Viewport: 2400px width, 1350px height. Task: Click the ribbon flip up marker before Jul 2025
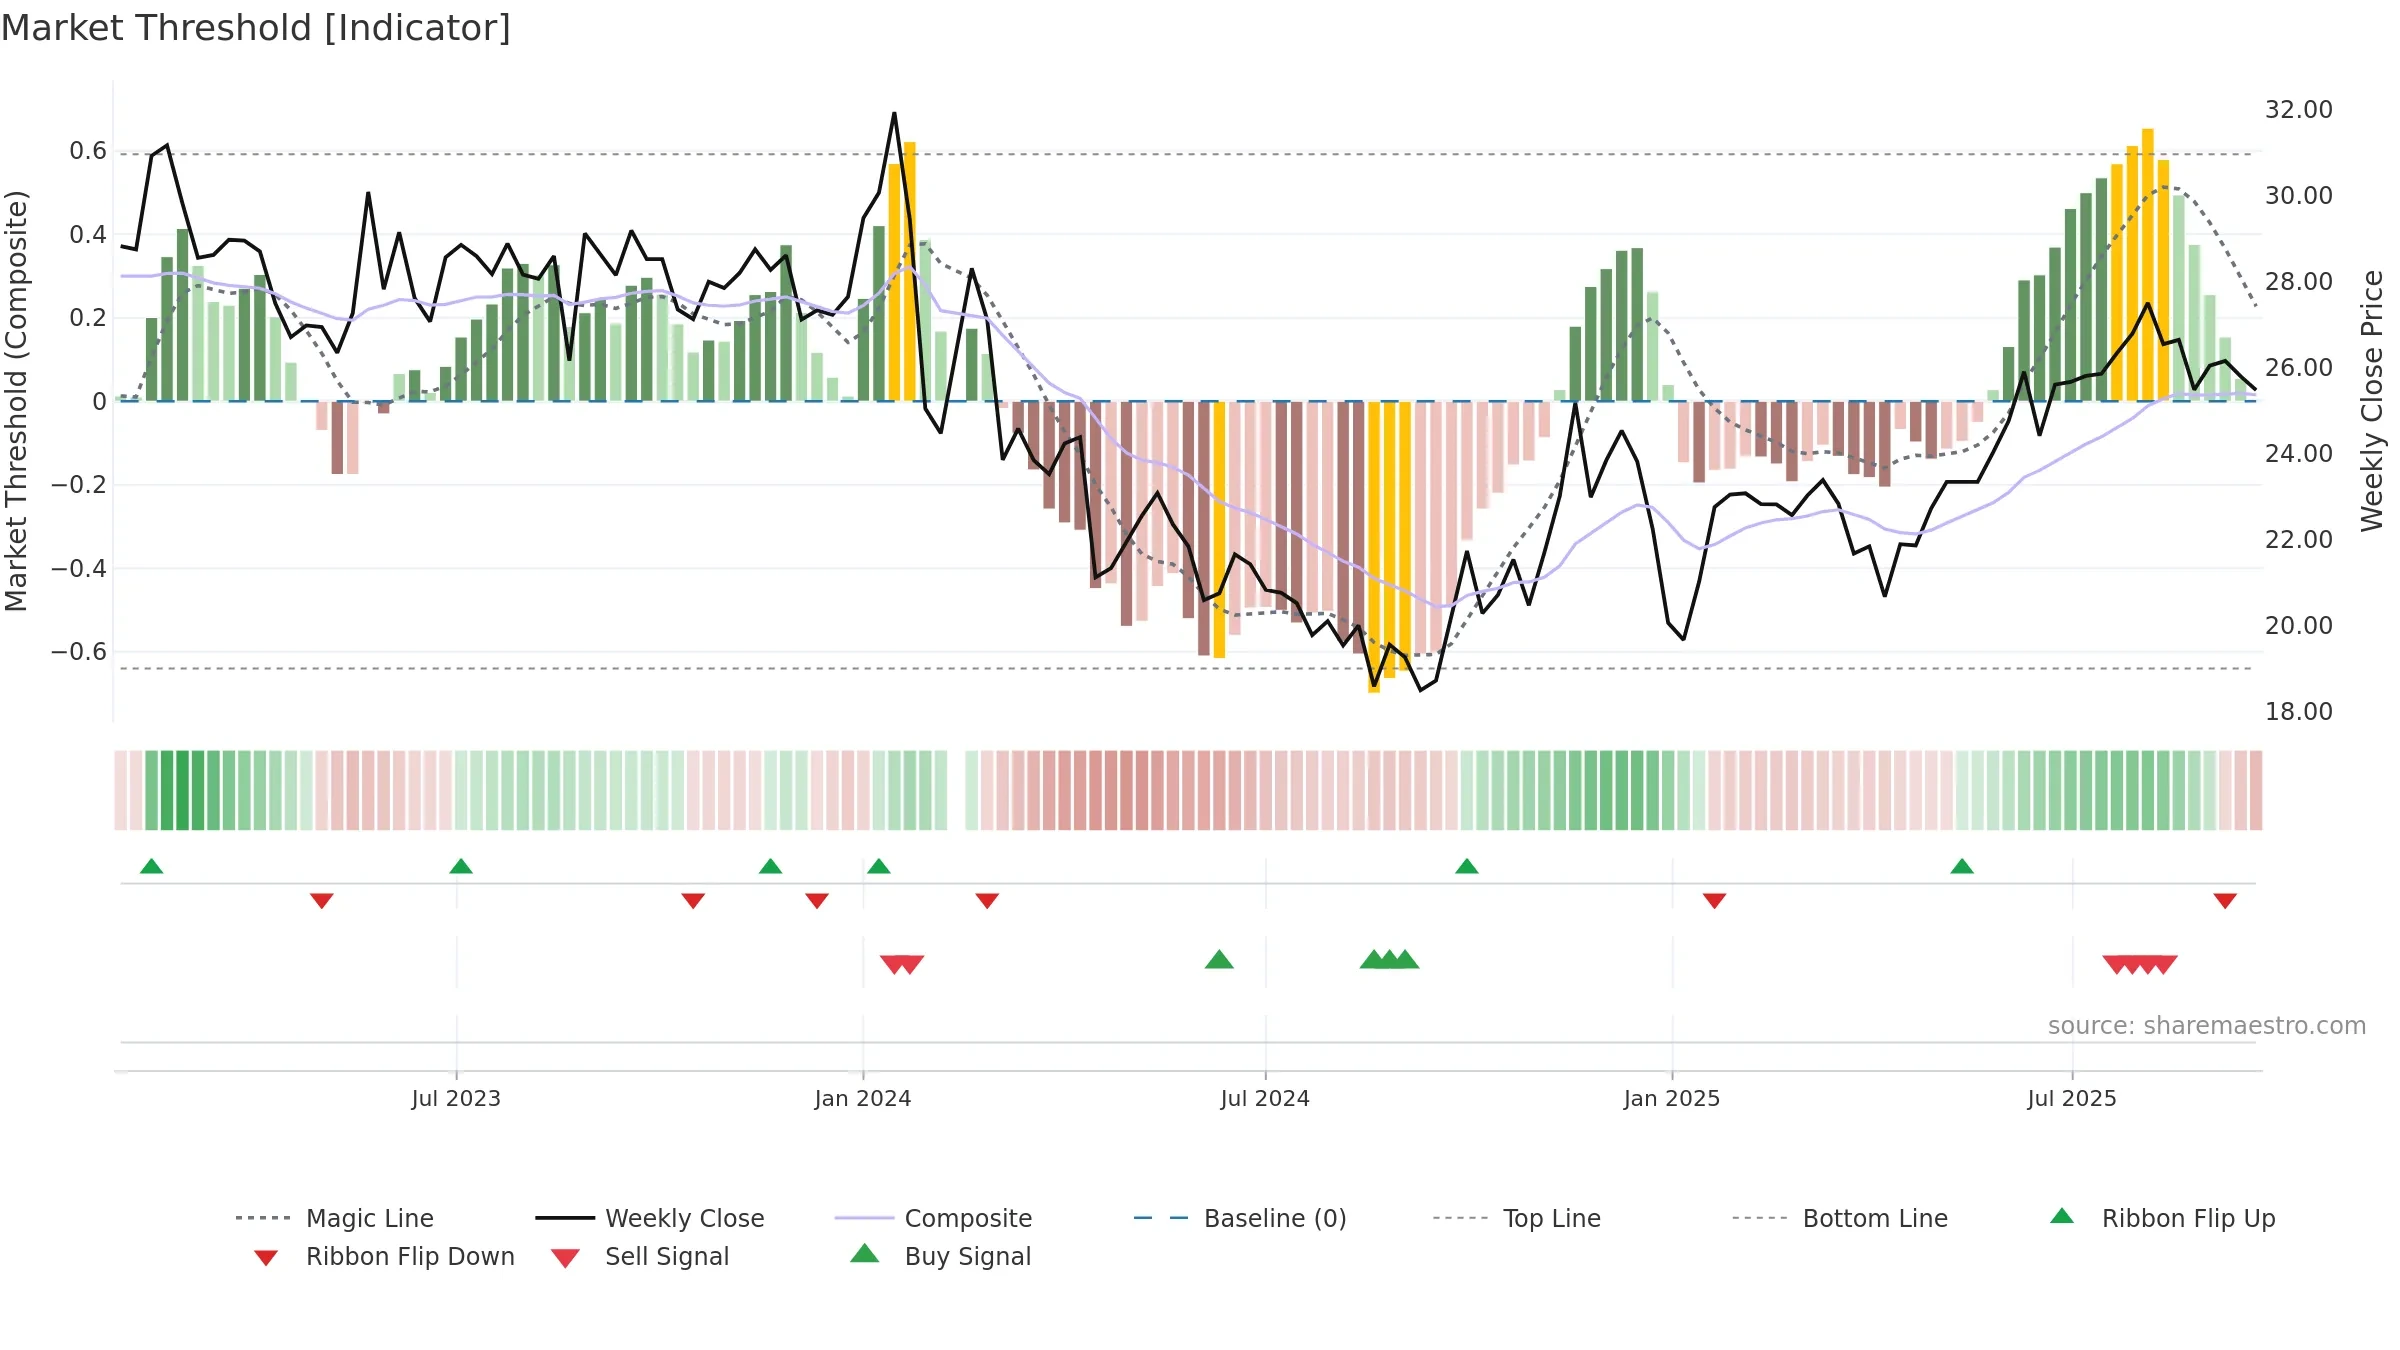point(1962,866)
